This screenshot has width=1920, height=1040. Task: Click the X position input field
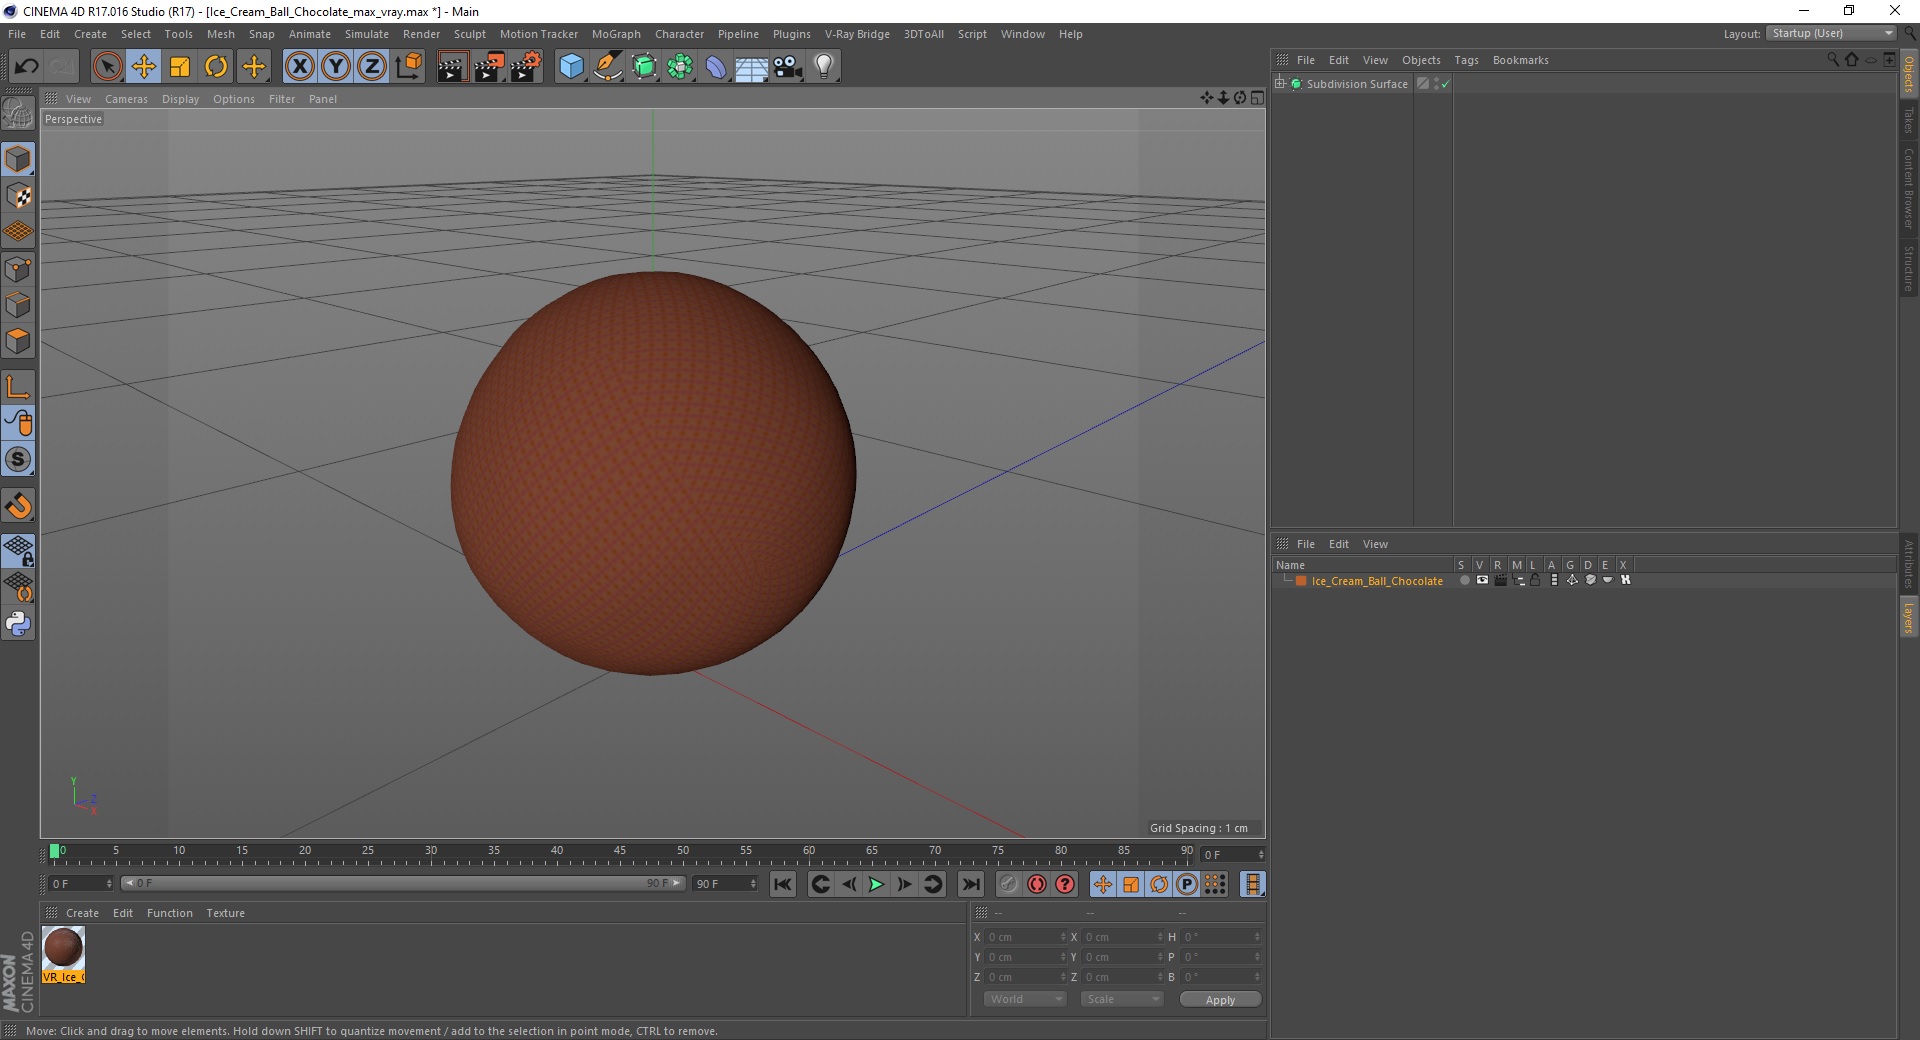[x=1026, y=937]
